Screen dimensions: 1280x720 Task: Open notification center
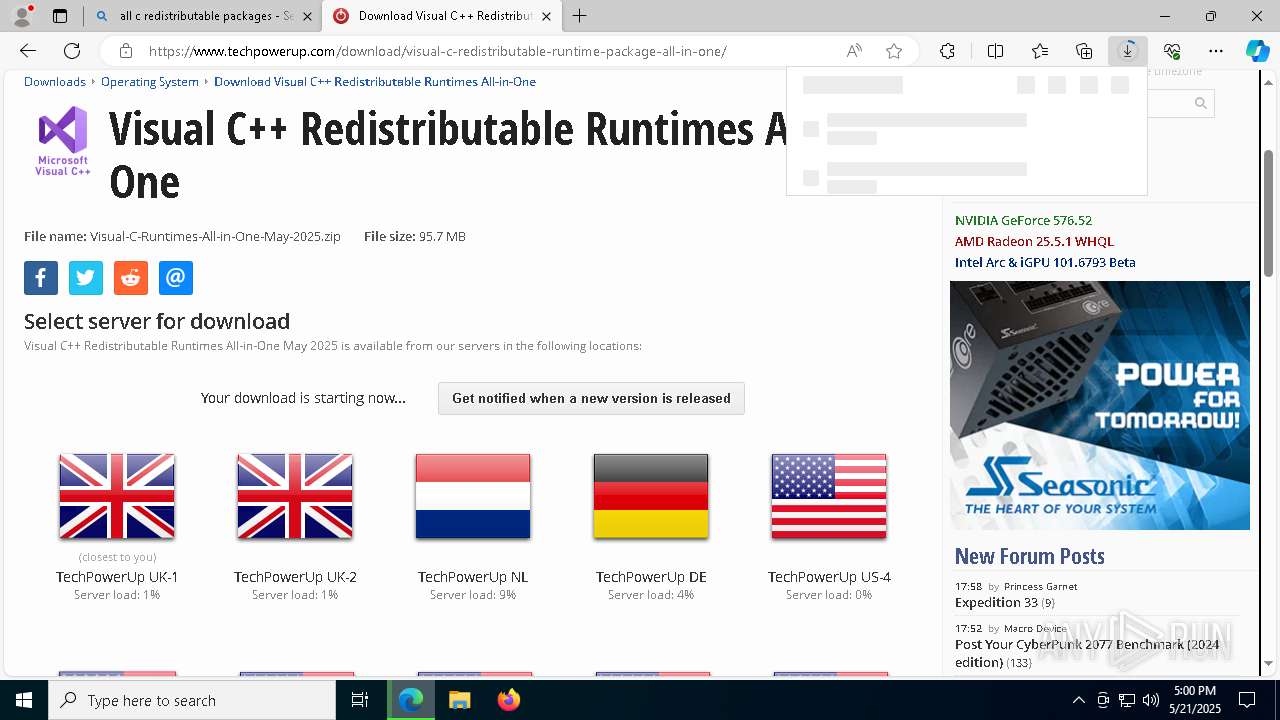pos(1247,700)
